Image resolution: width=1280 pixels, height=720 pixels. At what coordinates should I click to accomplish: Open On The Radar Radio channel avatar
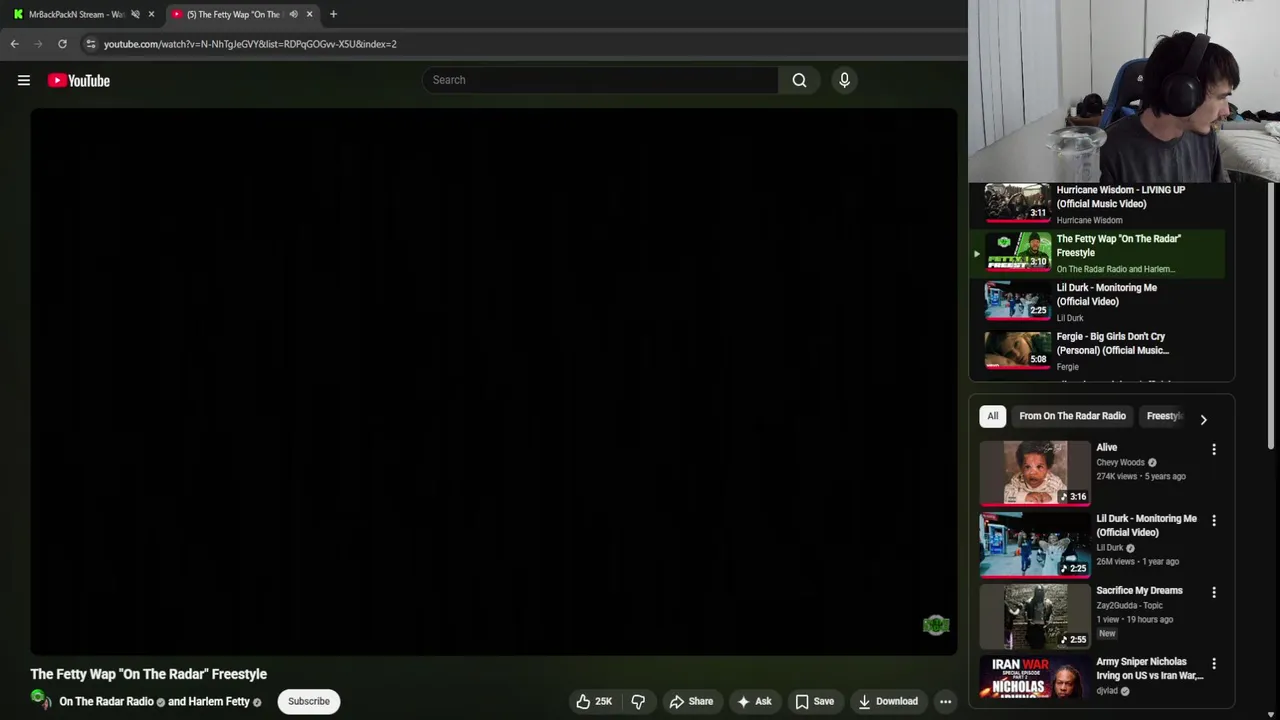41,700
